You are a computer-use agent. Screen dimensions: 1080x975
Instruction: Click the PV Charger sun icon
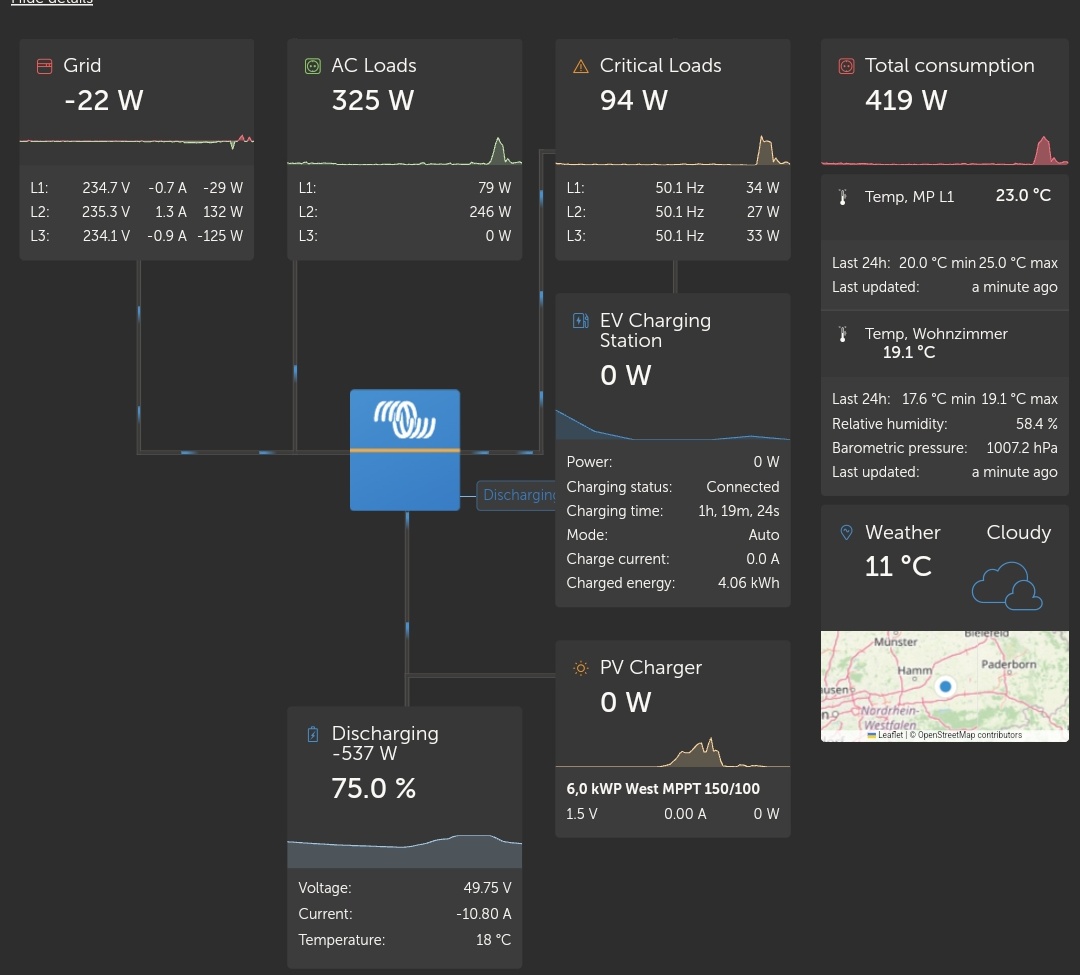[580, 667]
